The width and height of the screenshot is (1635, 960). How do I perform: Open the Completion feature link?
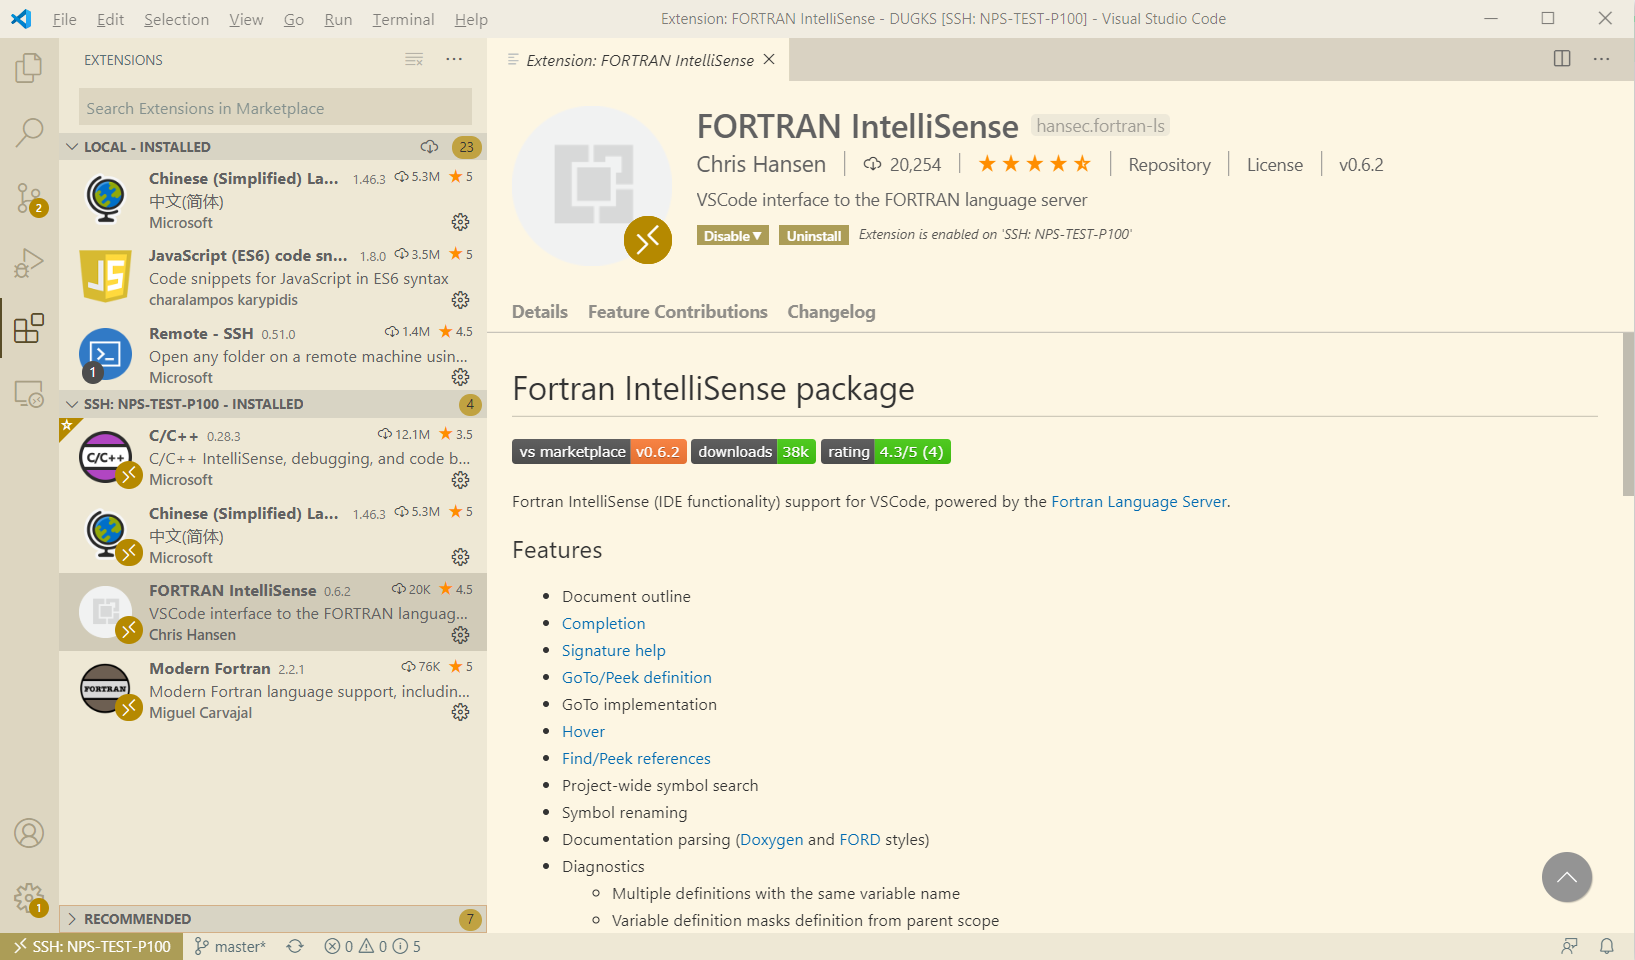tap(603, 624)
